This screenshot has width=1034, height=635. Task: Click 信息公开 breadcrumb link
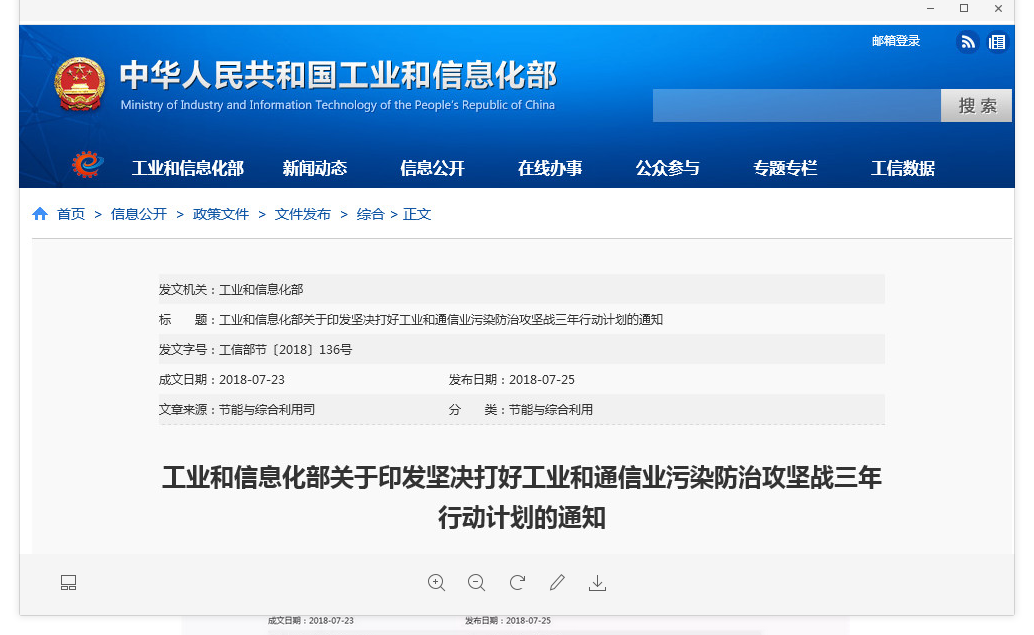click(139, 214)
